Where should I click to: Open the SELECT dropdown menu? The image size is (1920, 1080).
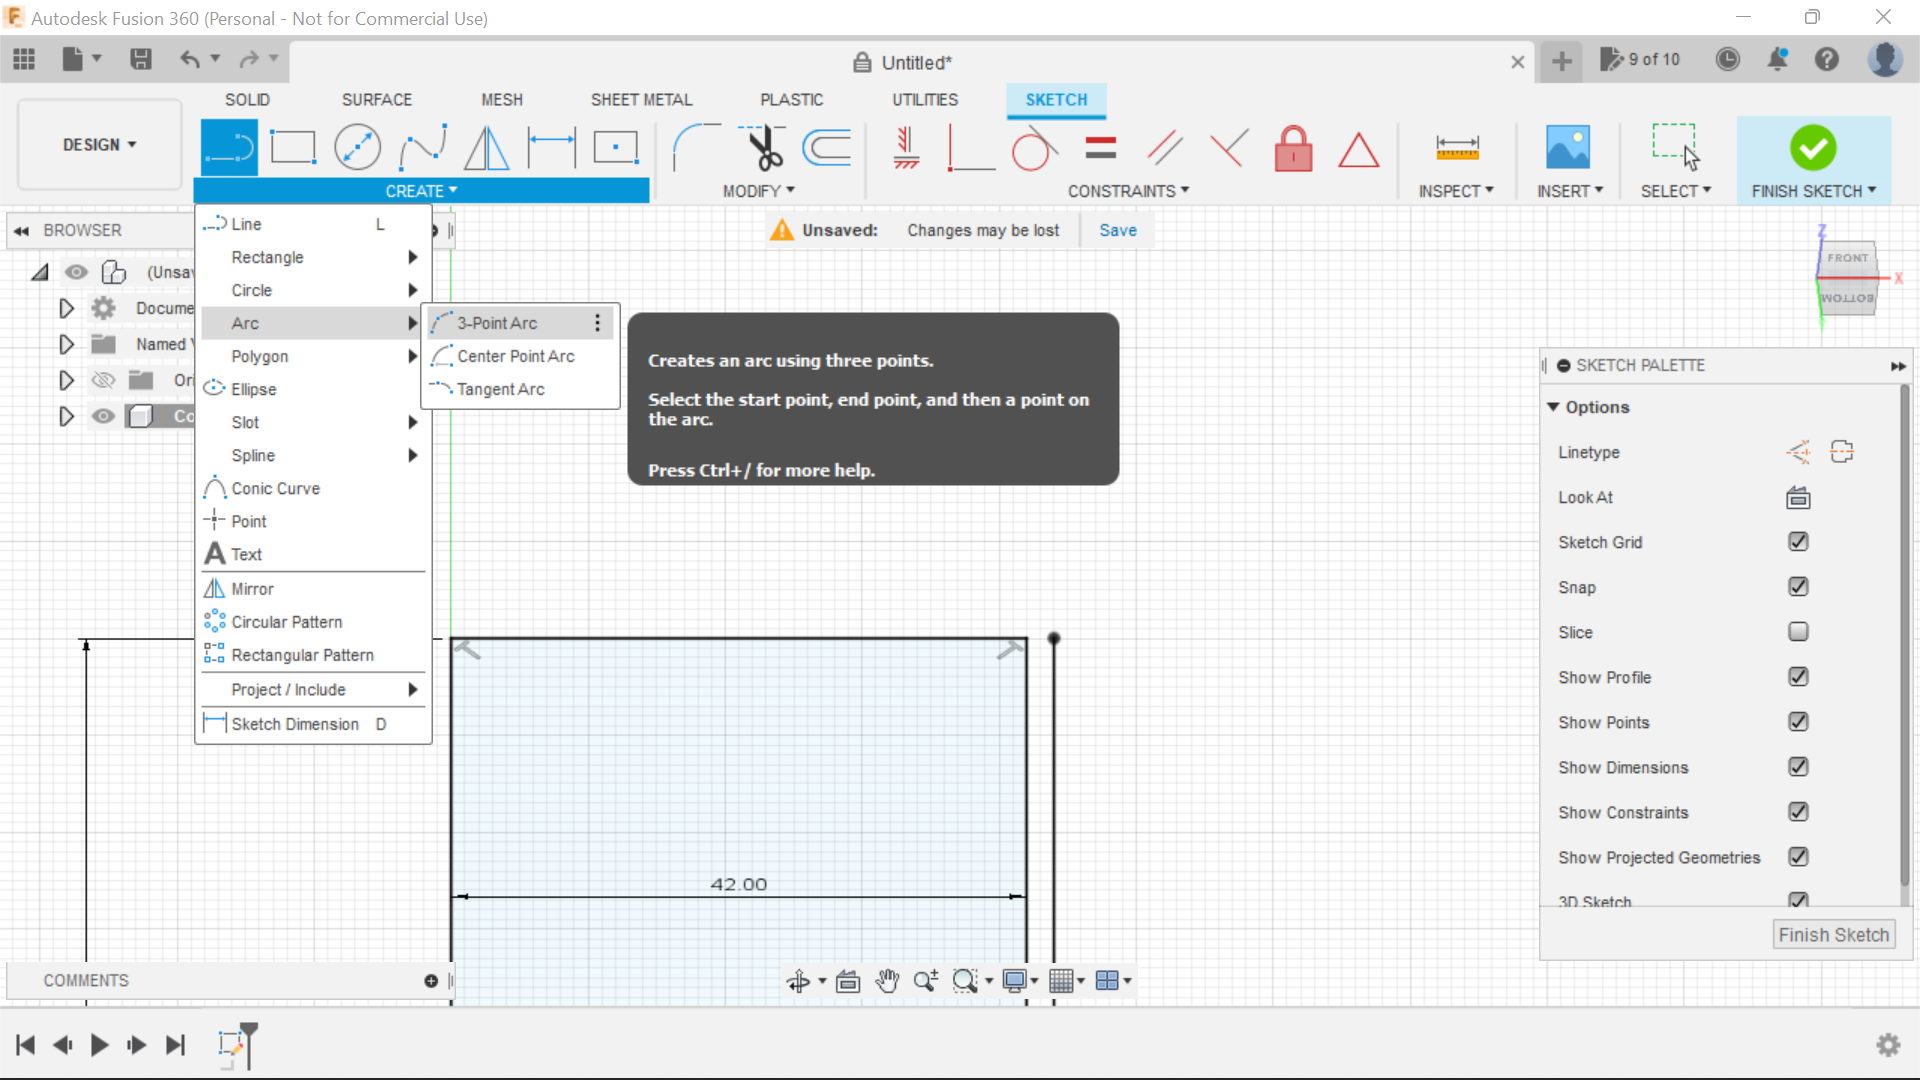[1676, 191]
